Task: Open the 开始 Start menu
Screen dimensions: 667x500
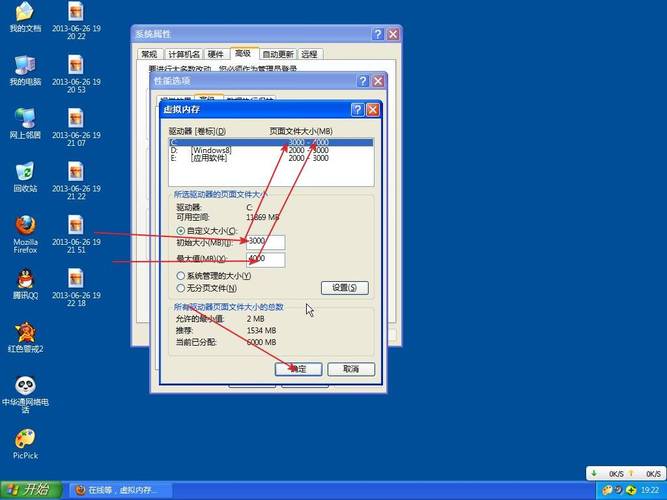Action: [31, 489]
